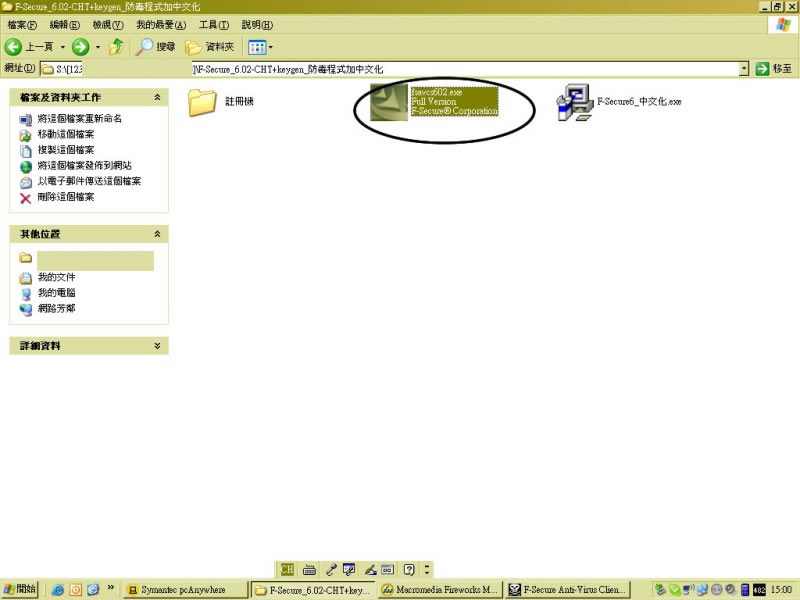Open the Views icon in toolbar
The image size is (800, 600).
(x=257, y=47)
